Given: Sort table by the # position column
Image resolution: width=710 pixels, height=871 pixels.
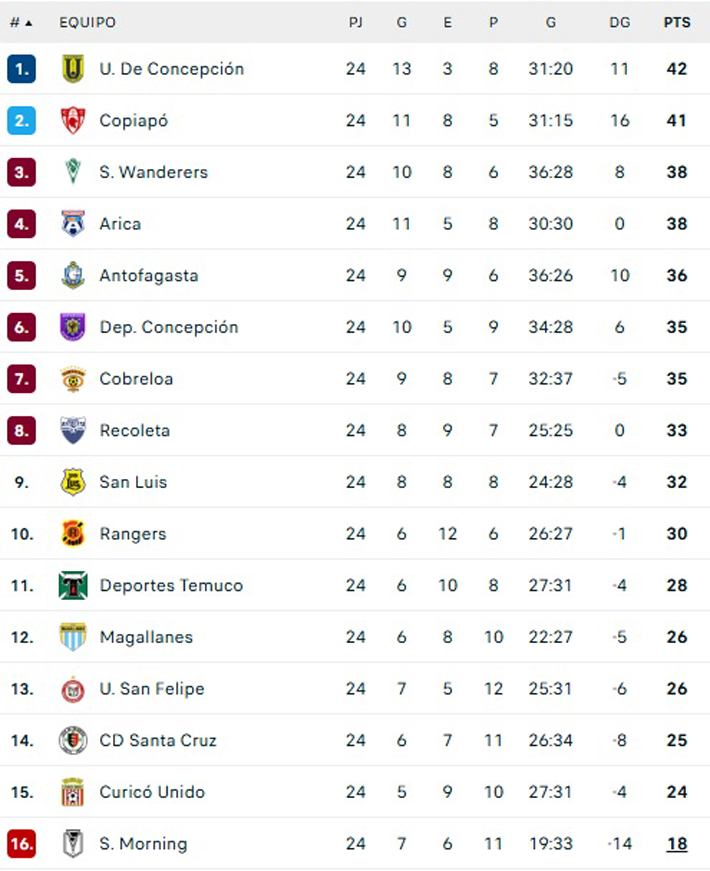Looking at the screenshot, I should coord(21,22).
